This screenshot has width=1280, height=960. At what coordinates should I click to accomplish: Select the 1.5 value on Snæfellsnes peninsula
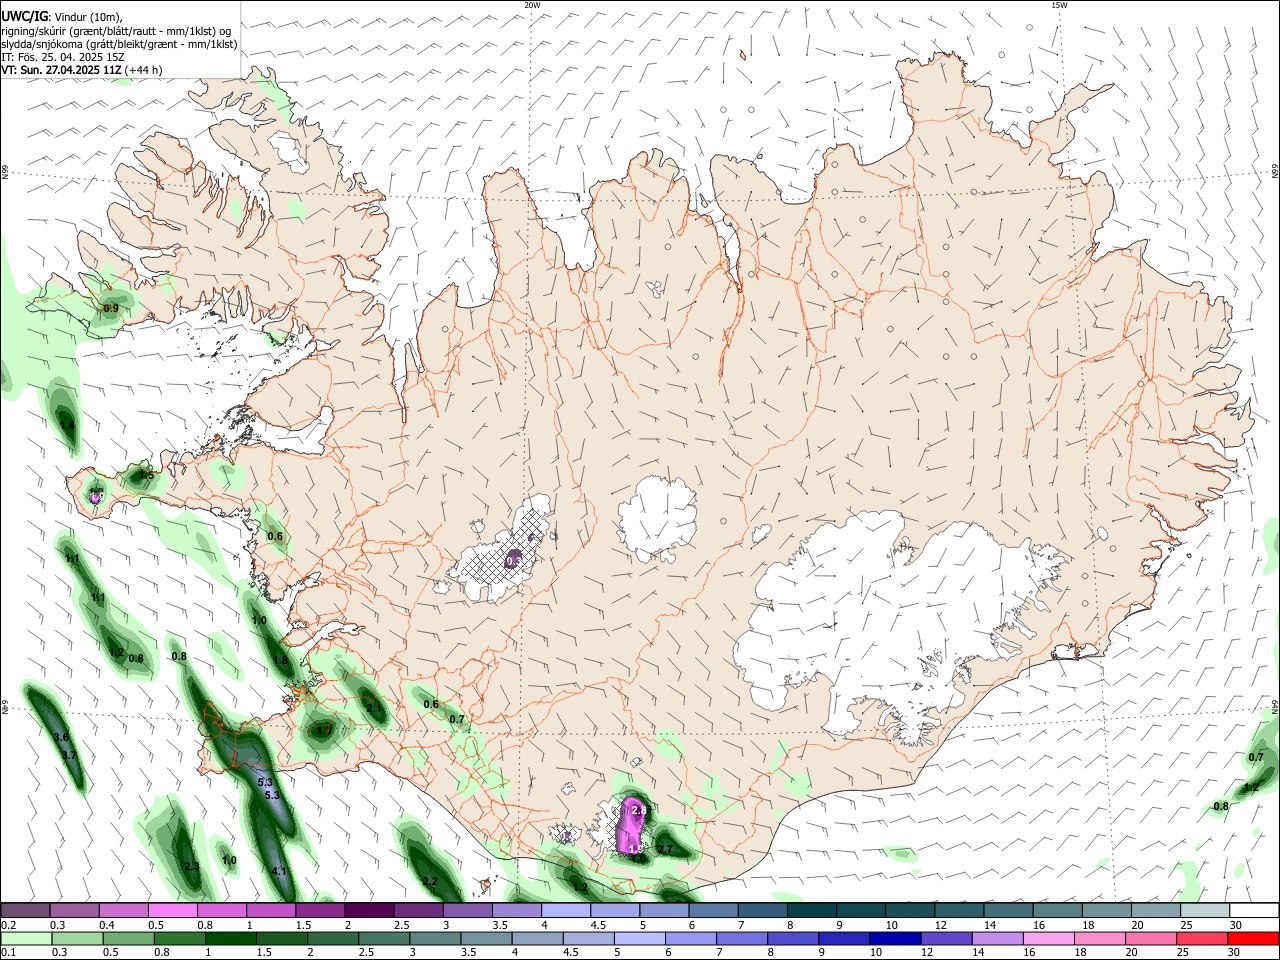147,476
